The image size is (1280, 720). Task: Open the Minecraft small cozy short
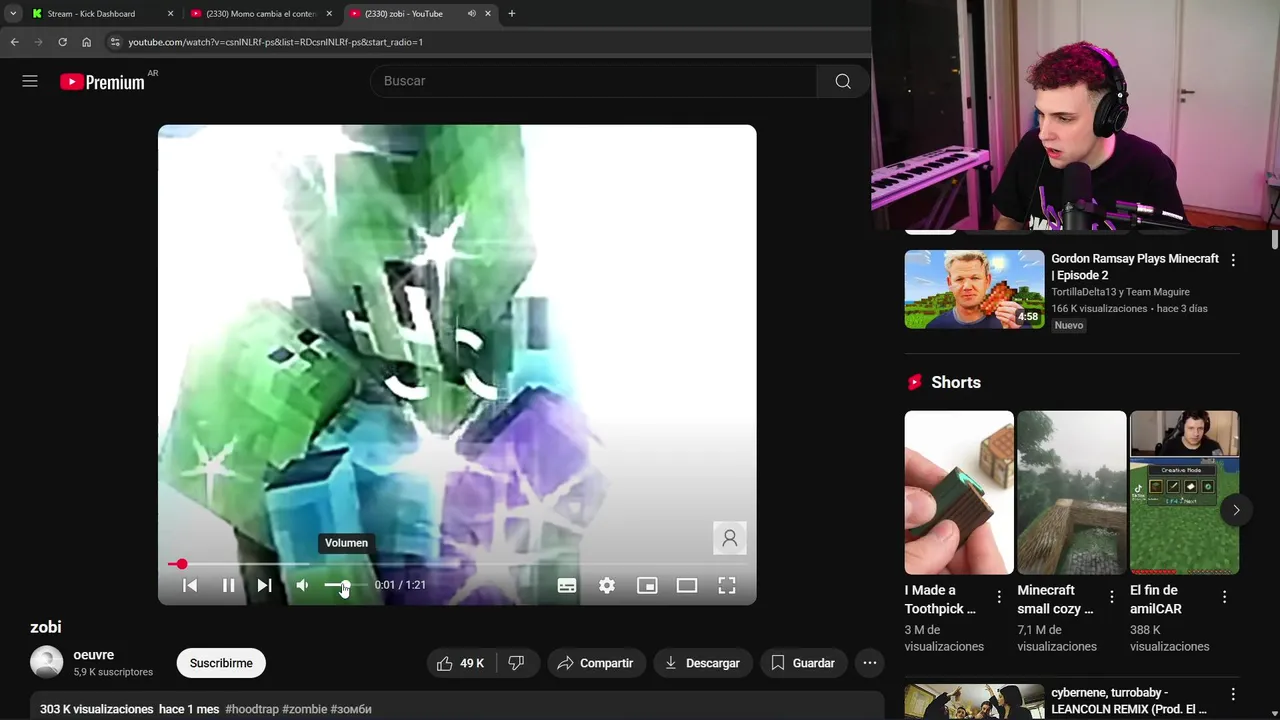(1072, 492)
